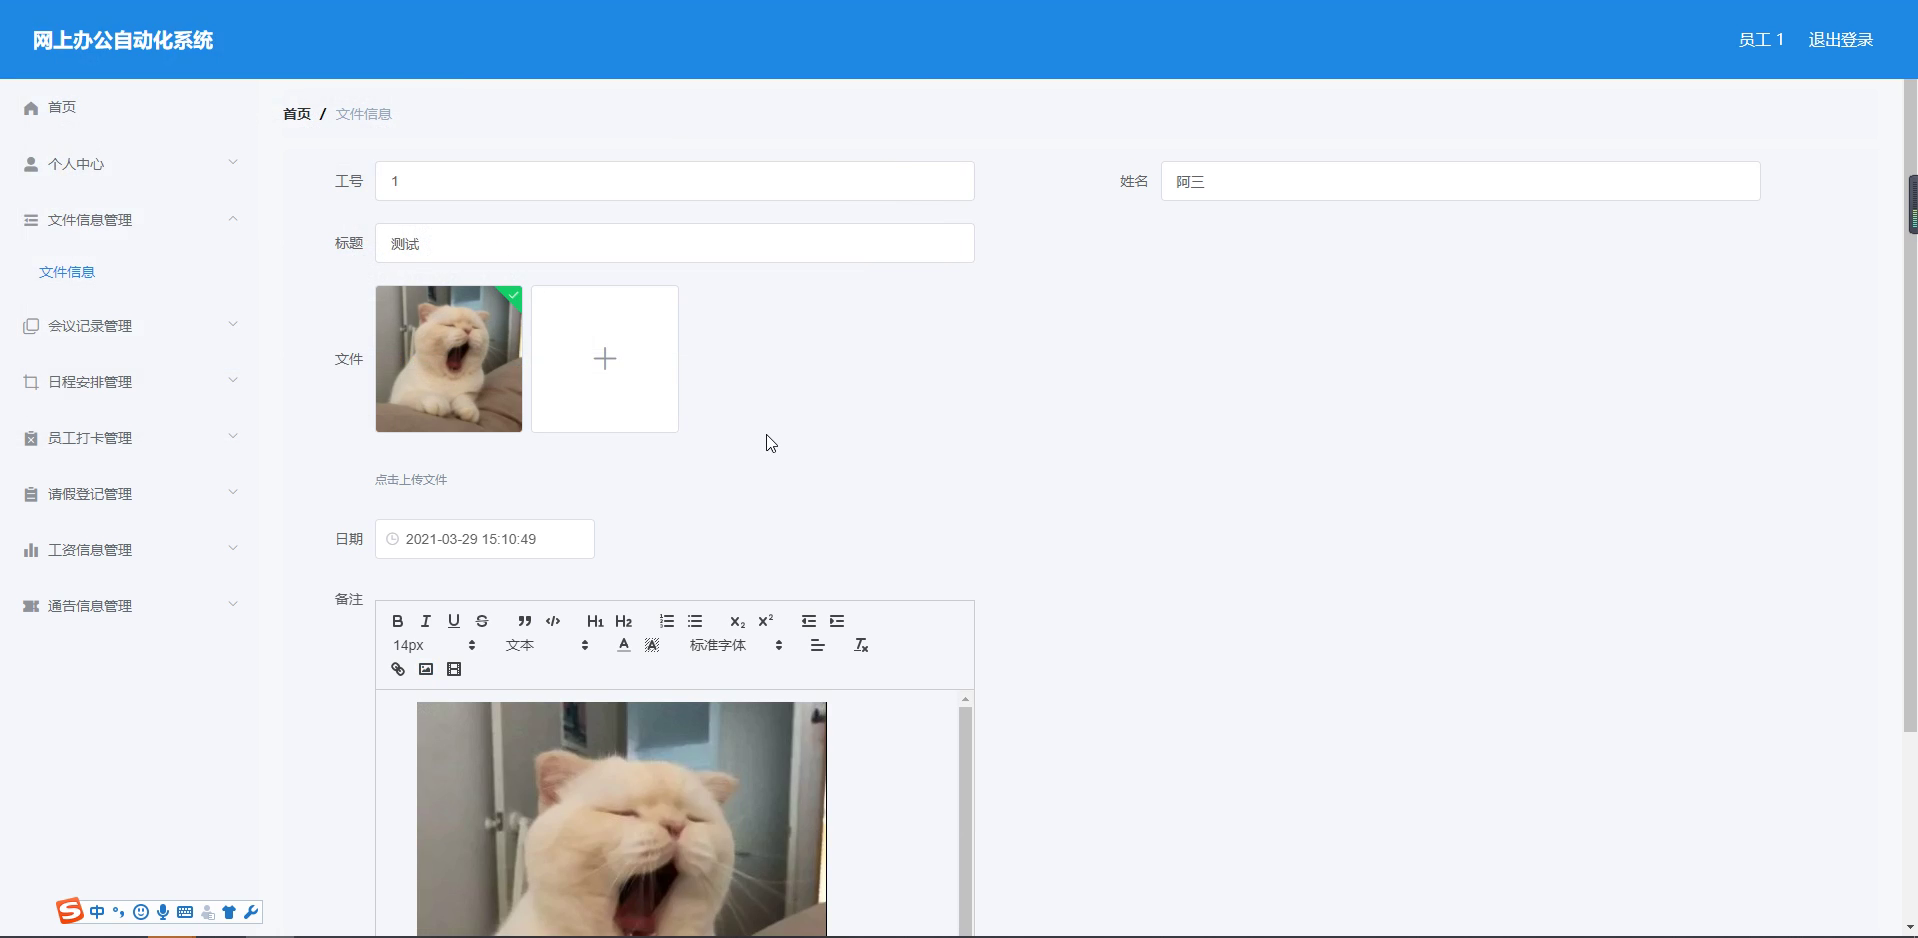Toggle punctuation mode on Sogou bar
The height and width of the screenshot is (938, 1918).
coord(119,912)
